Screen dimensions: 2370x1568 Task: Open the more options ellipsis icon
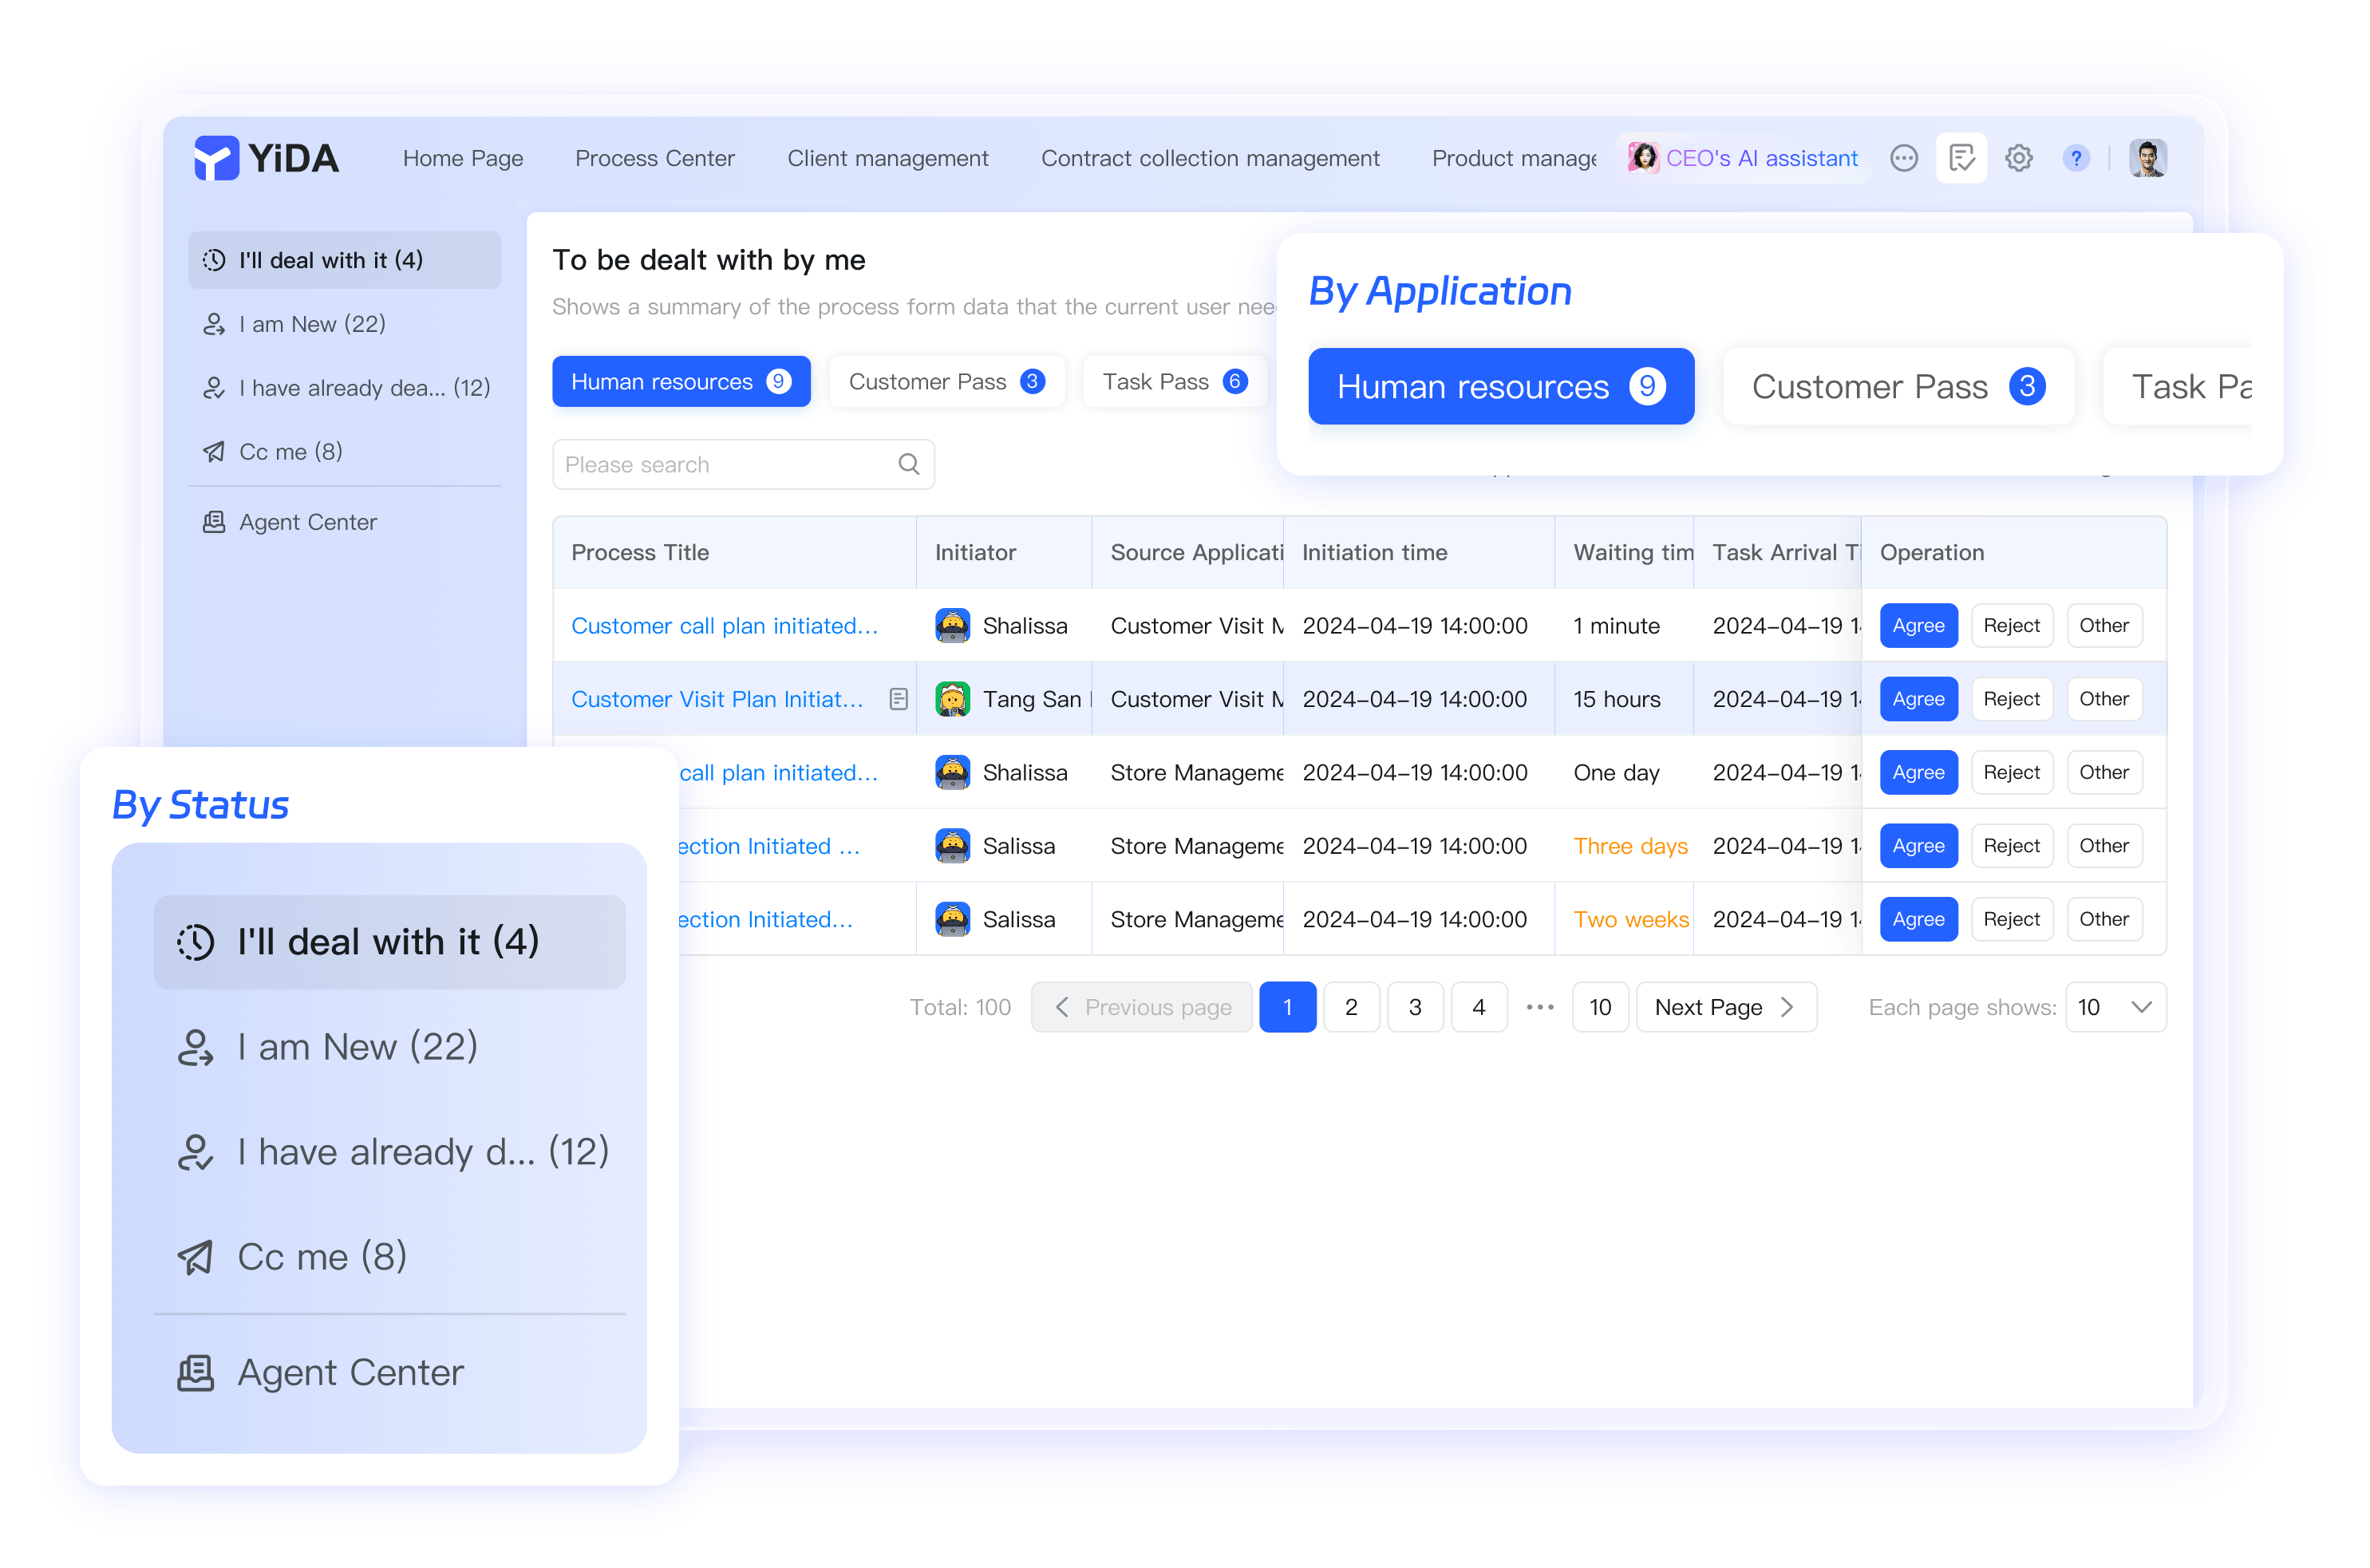point(1904,158)
